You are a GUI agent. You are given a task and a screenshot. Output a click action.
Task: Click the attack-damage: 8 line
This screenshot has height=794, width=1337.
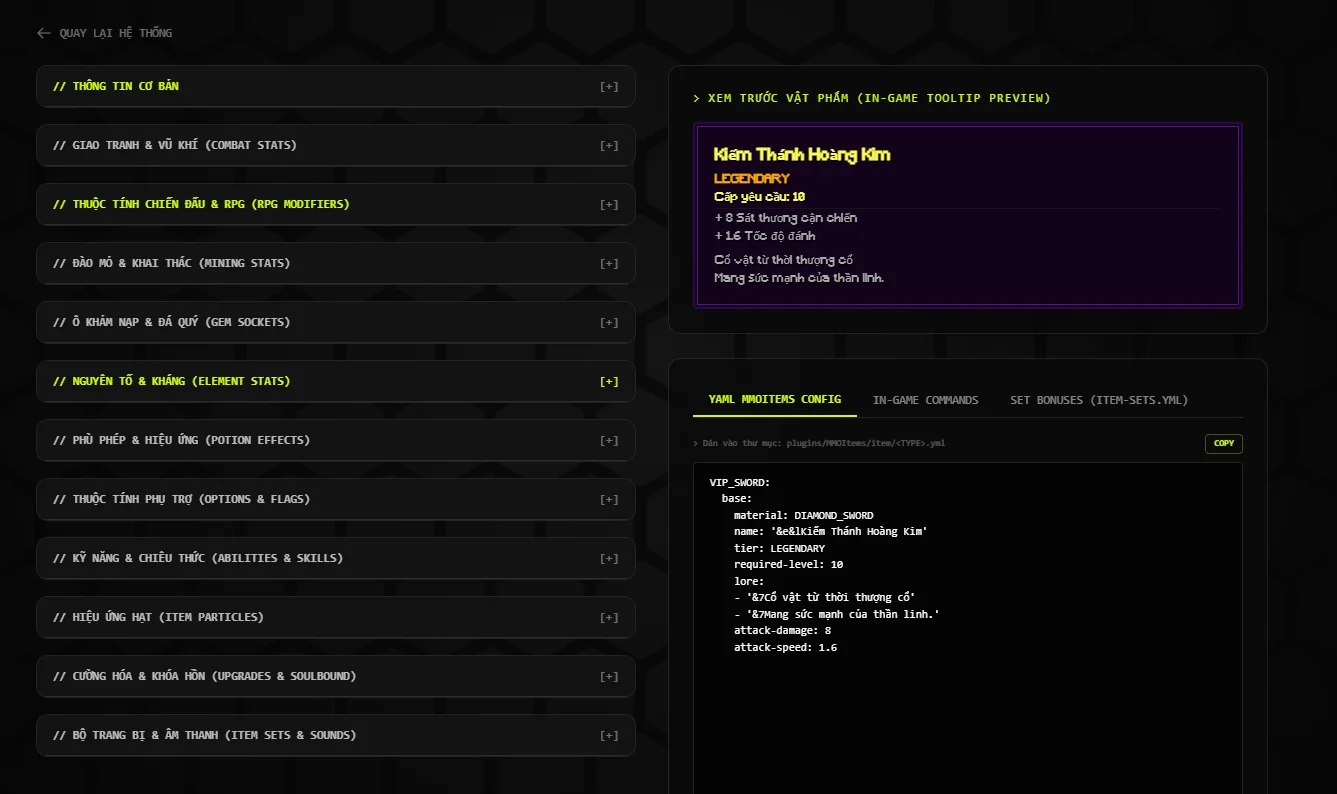(782, 631)
